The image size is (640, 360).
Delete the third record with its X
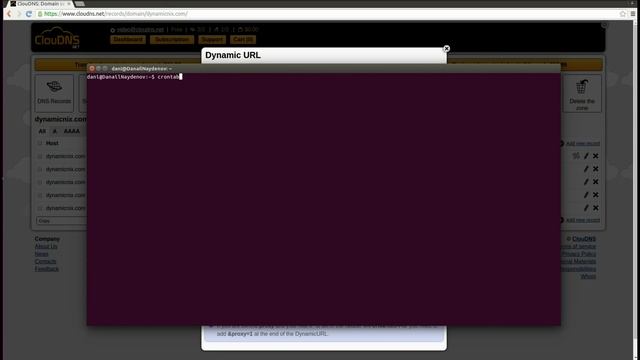click(x=596, y=182)
